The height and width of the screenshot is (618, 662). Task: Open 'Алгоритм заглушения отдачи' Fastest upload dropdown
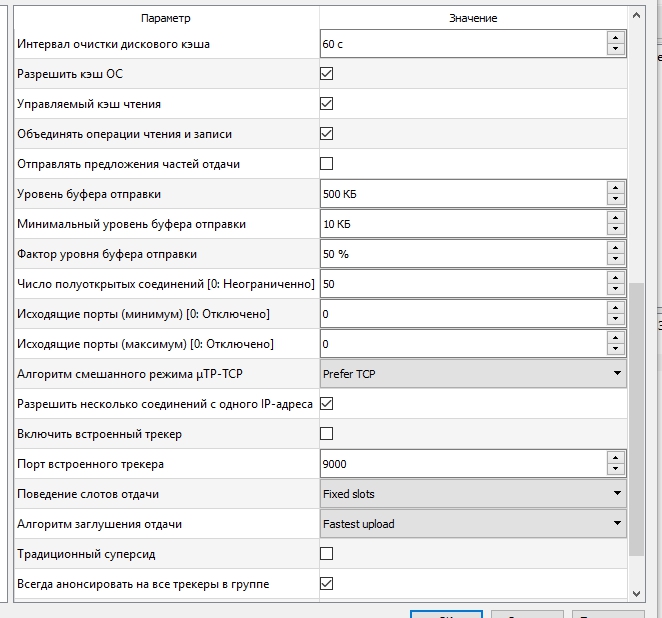pos(473,523)
